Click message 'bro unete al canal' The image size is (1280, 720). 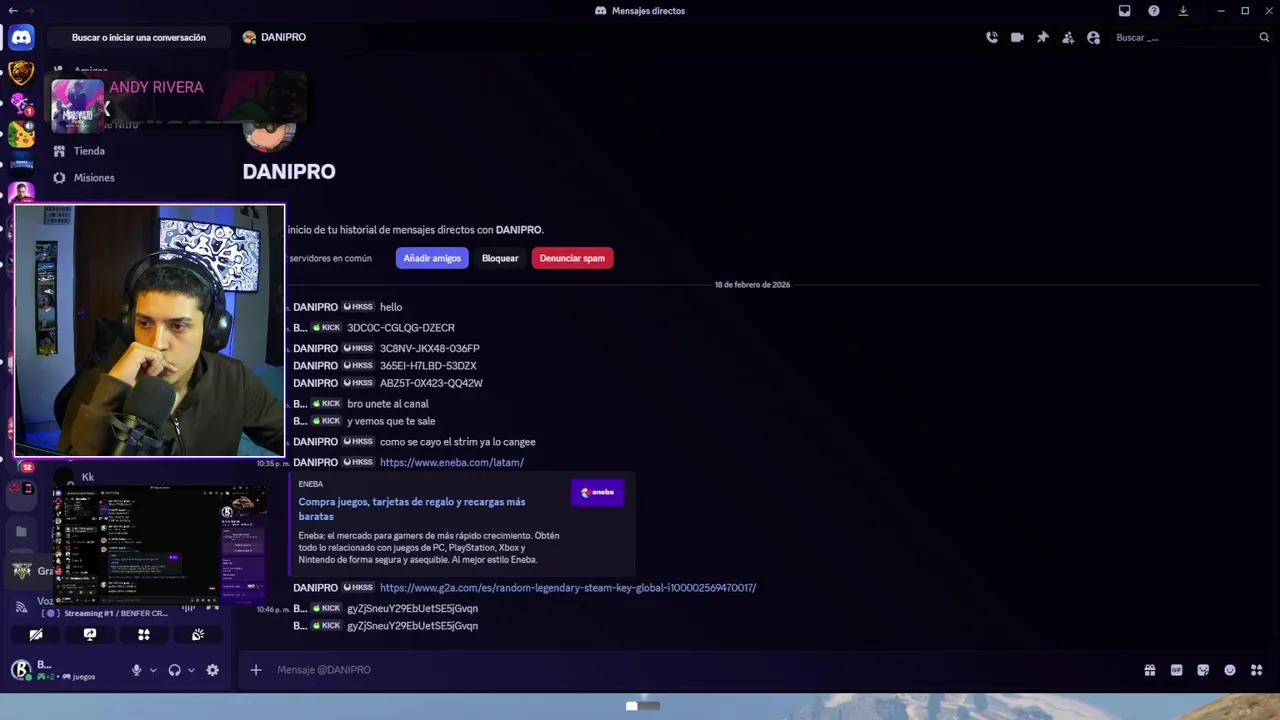click(388, 404)
